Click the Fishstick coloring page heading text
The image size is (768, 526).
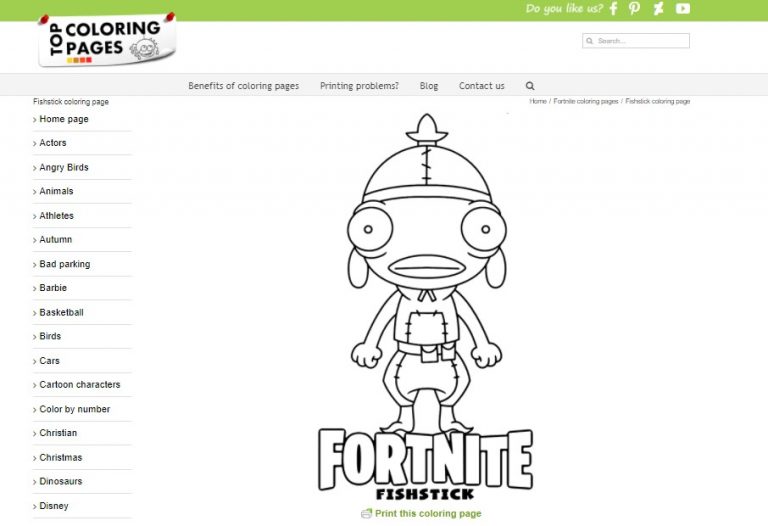click(71, 102)
